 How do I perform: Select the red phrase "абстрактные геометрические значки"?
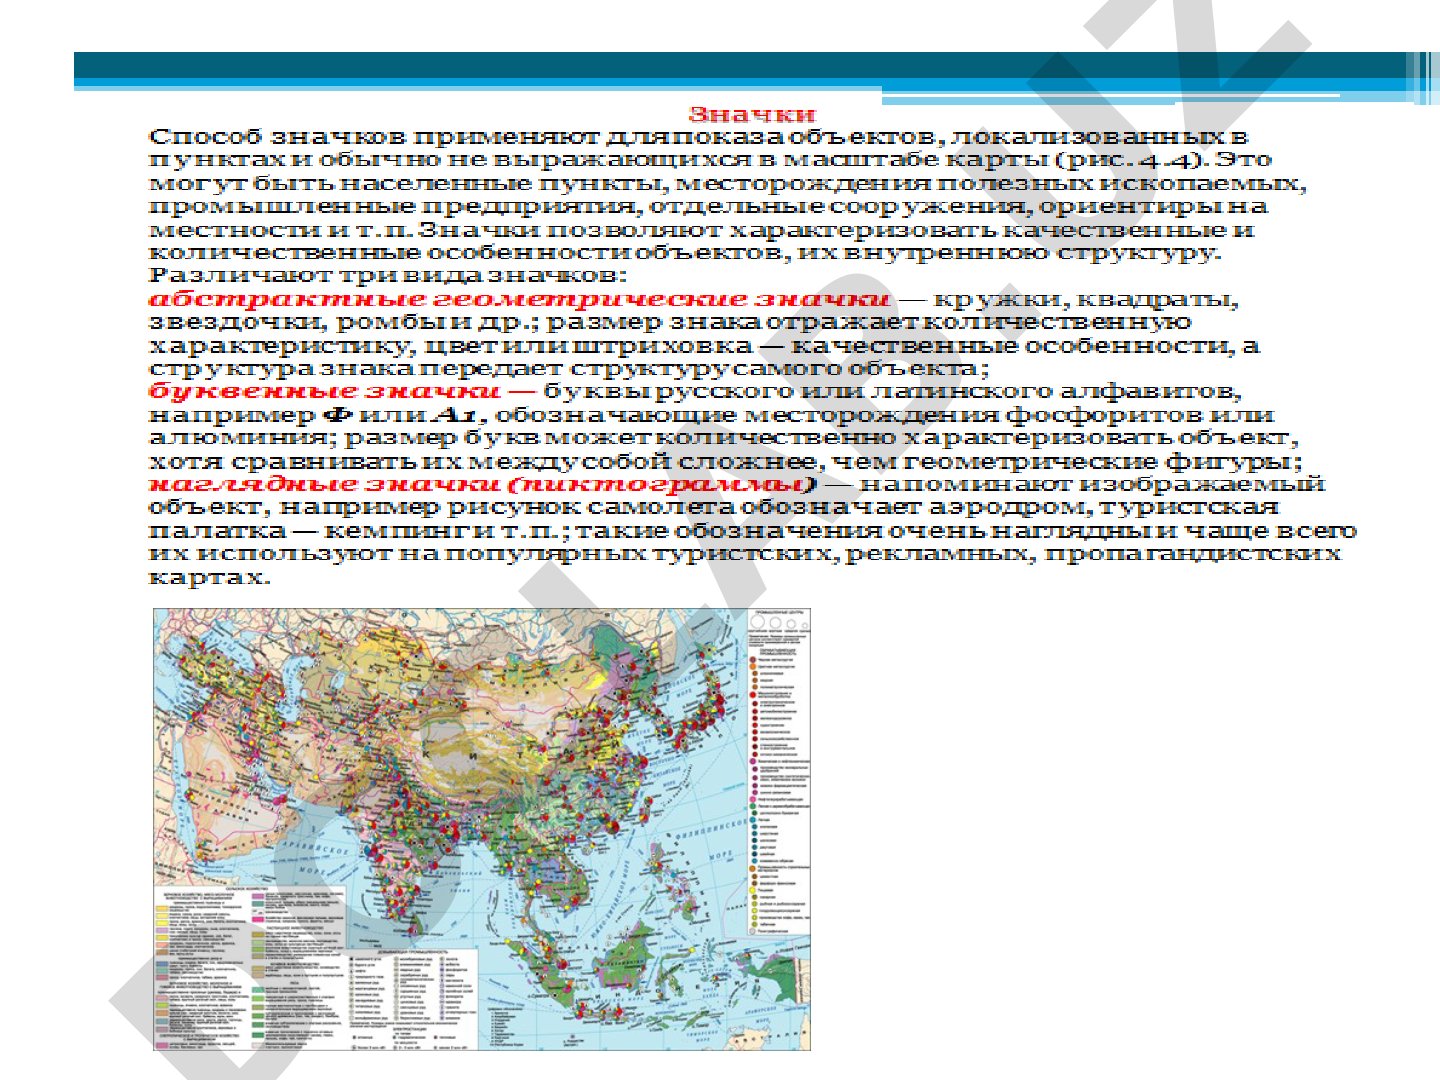click(519, 299)
